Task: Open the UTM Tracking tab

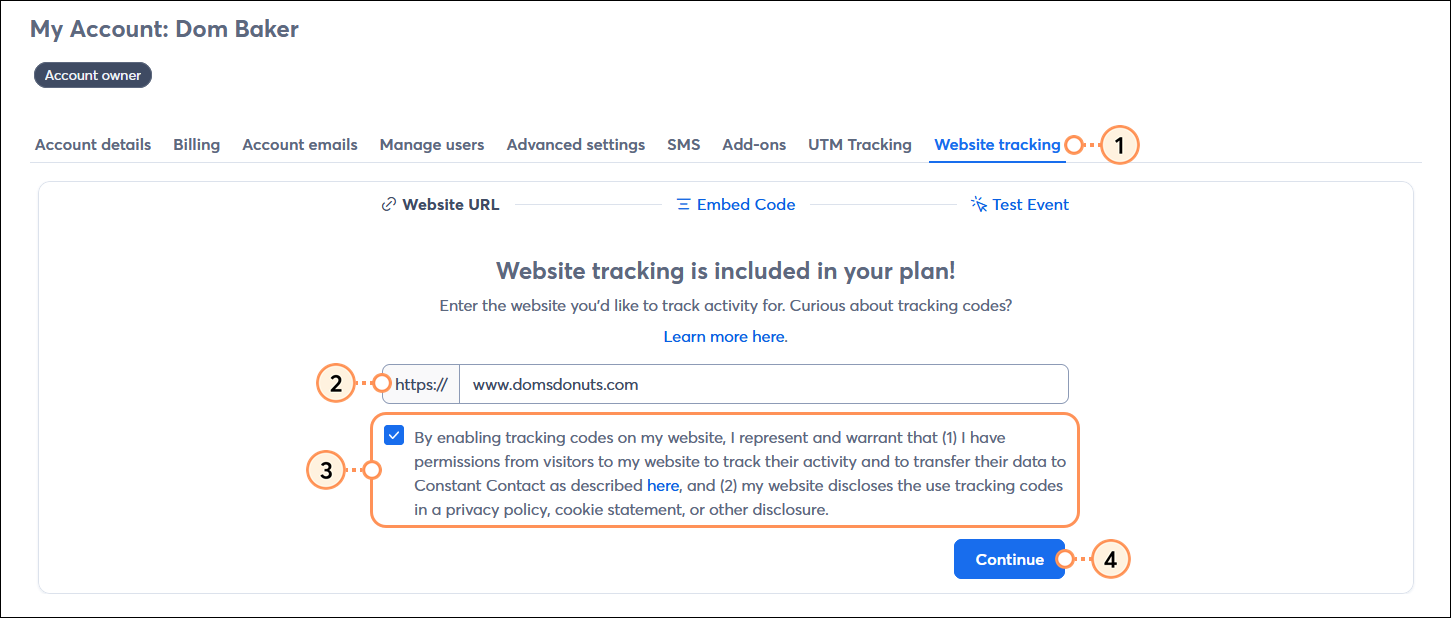Action: (859, 144)
